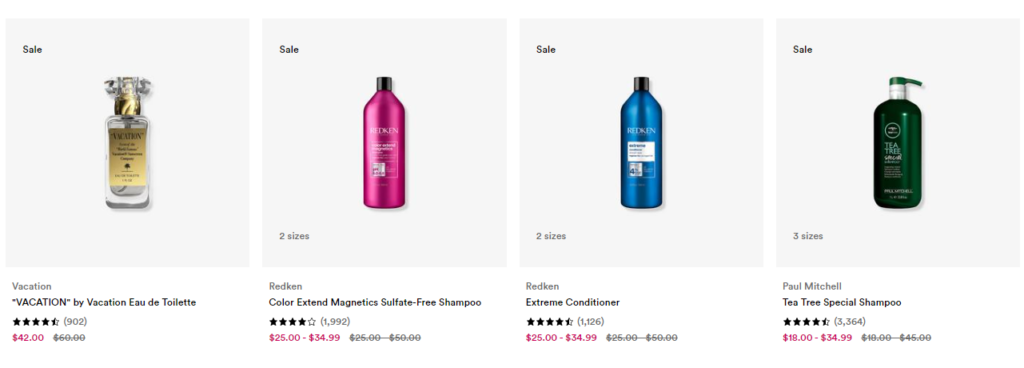Open Color Extend Magnetics Sulfate-Free Shampoo title

(x=375, y=303)
